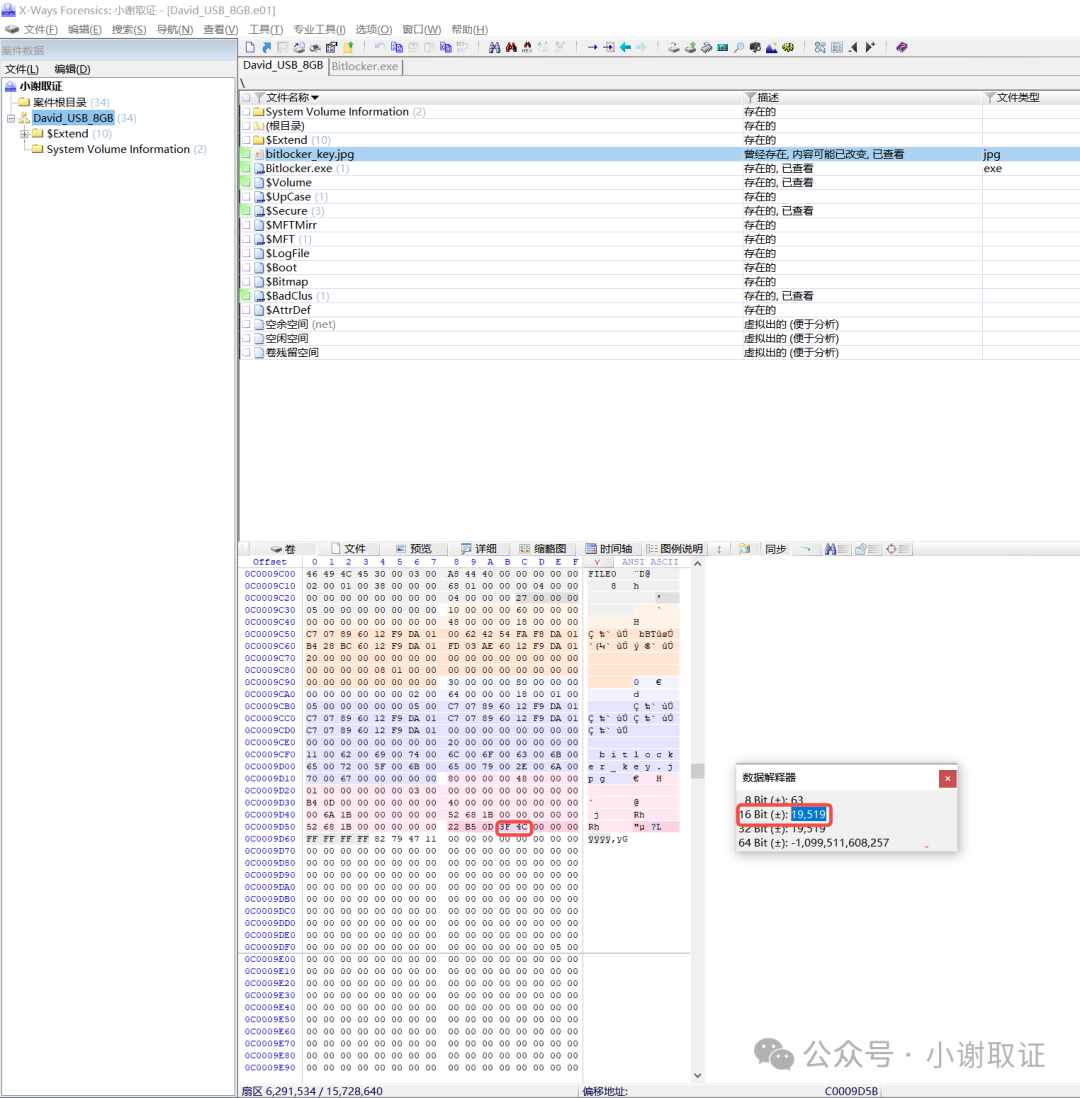This screenshot has height=1098, width=1080.
Task: Open the 专业工具(I) menu
Action: [319, 29]
